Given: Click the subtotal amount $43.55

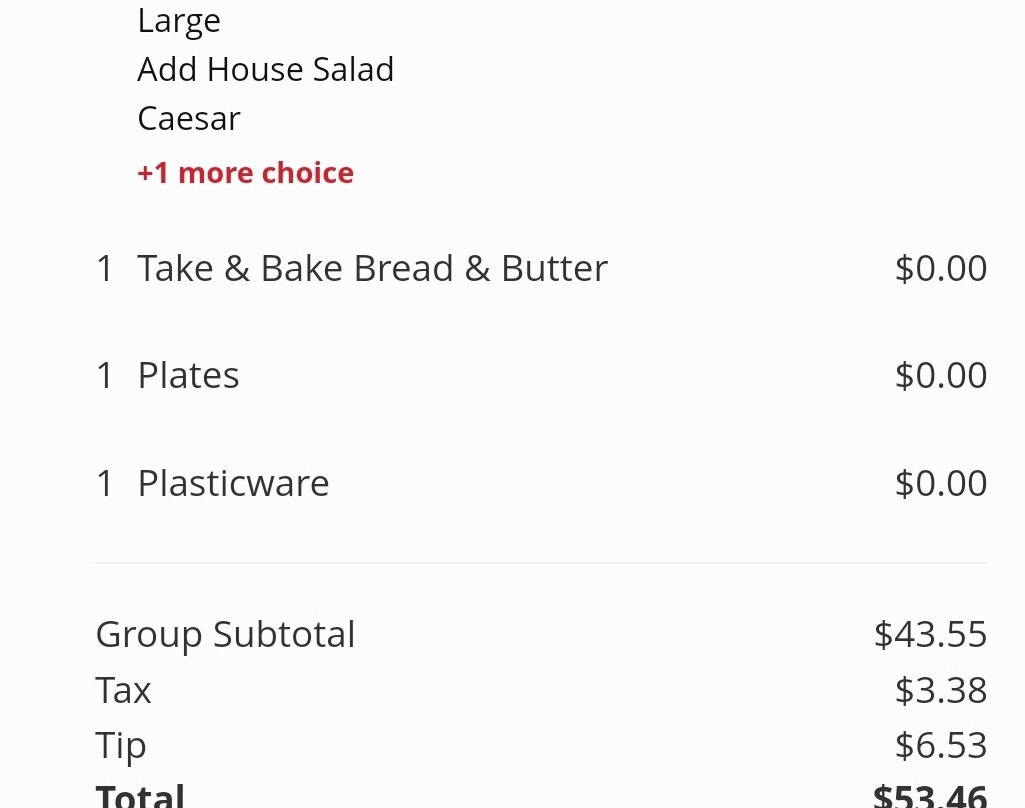Looking at the screenshot, I should point(930,635).
